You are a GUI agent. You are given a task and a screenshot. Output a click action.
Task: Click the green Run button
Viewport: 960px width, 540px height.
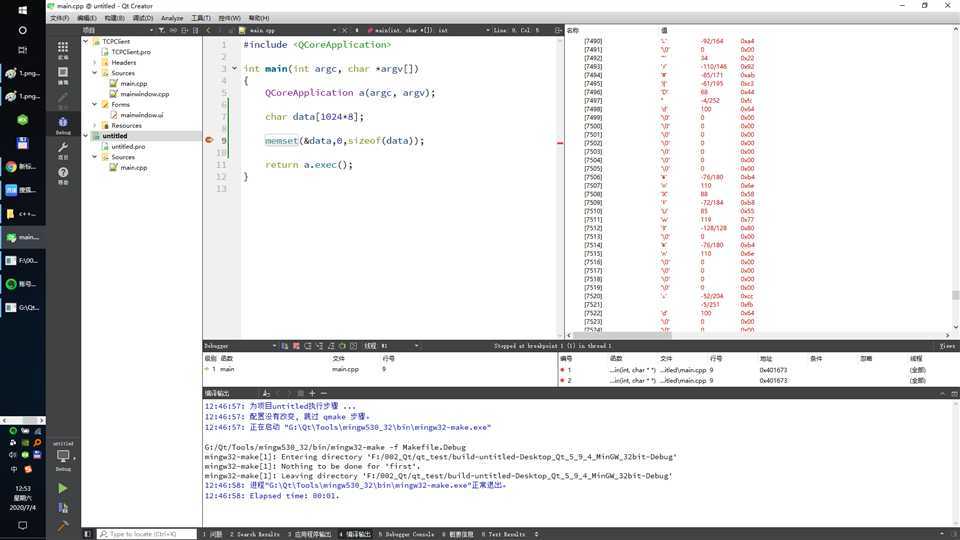[62, 488]
